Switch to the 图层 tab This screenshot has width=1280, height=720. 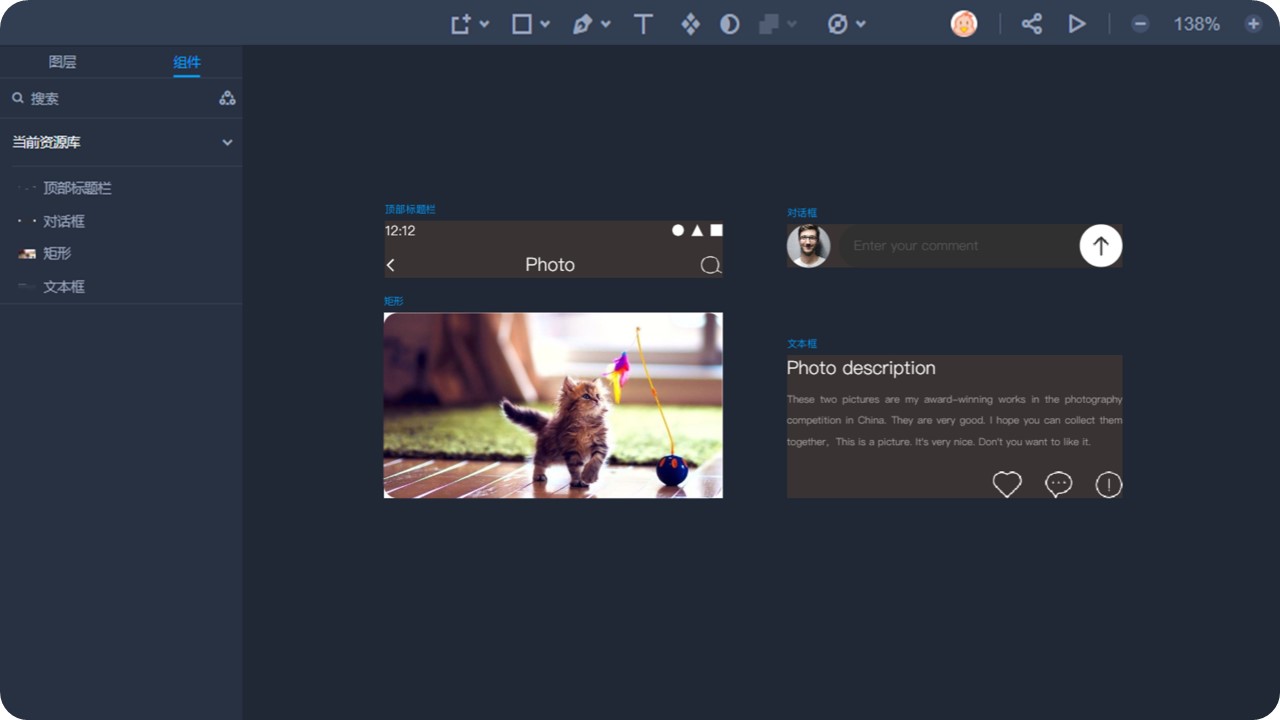coord(62,62)
